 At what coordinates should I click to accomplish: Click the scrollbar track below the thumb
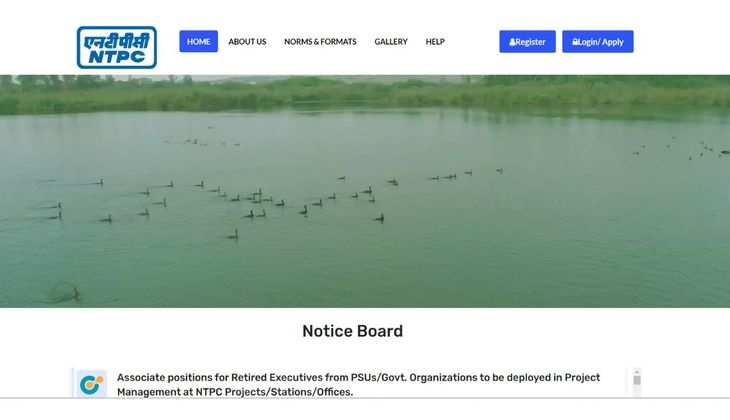click(637, 392)
